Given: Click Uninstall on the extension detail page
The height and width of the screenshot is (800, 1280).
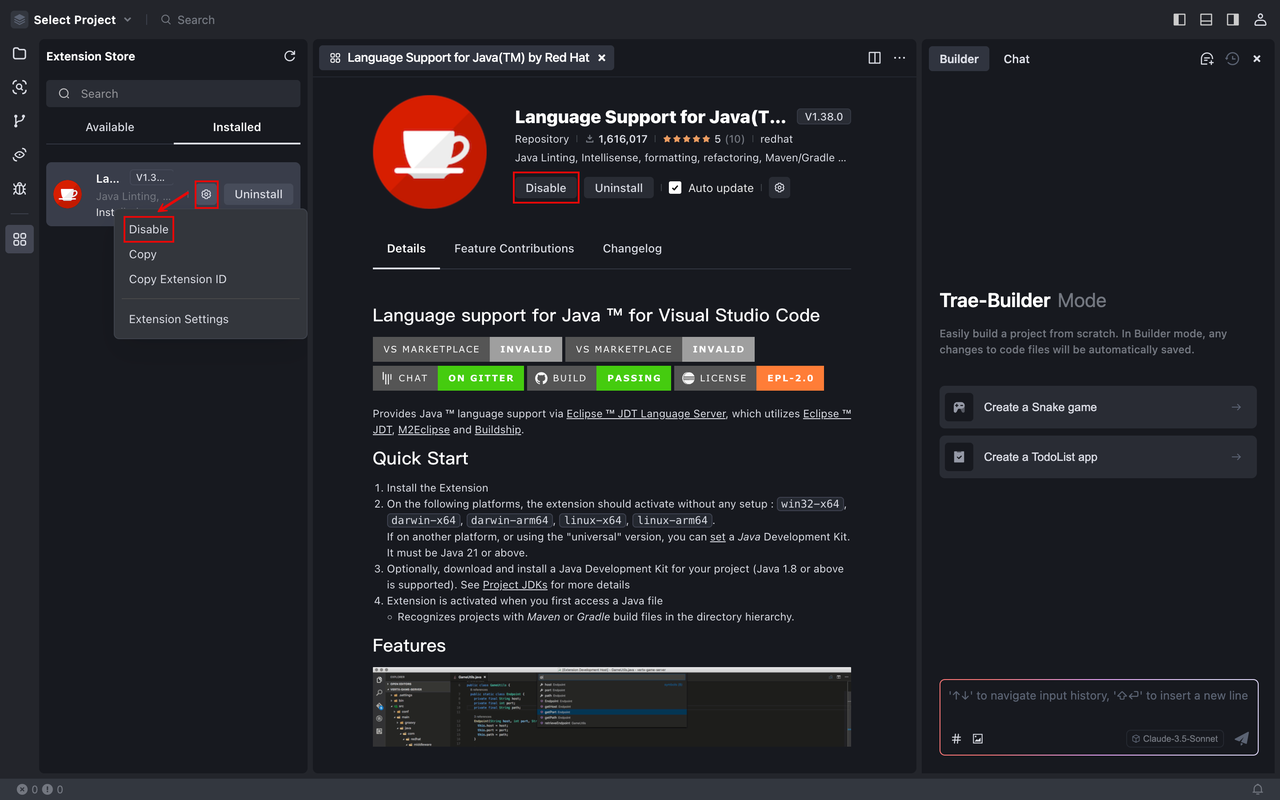Looking at the screenshot, I should click(x=619, y=188).
